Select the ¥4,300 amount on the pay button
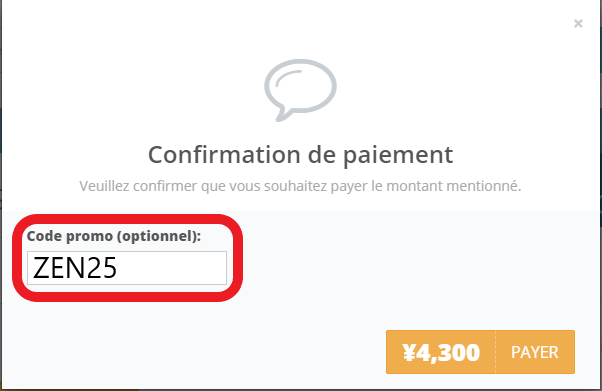 (x=441, y=352)
